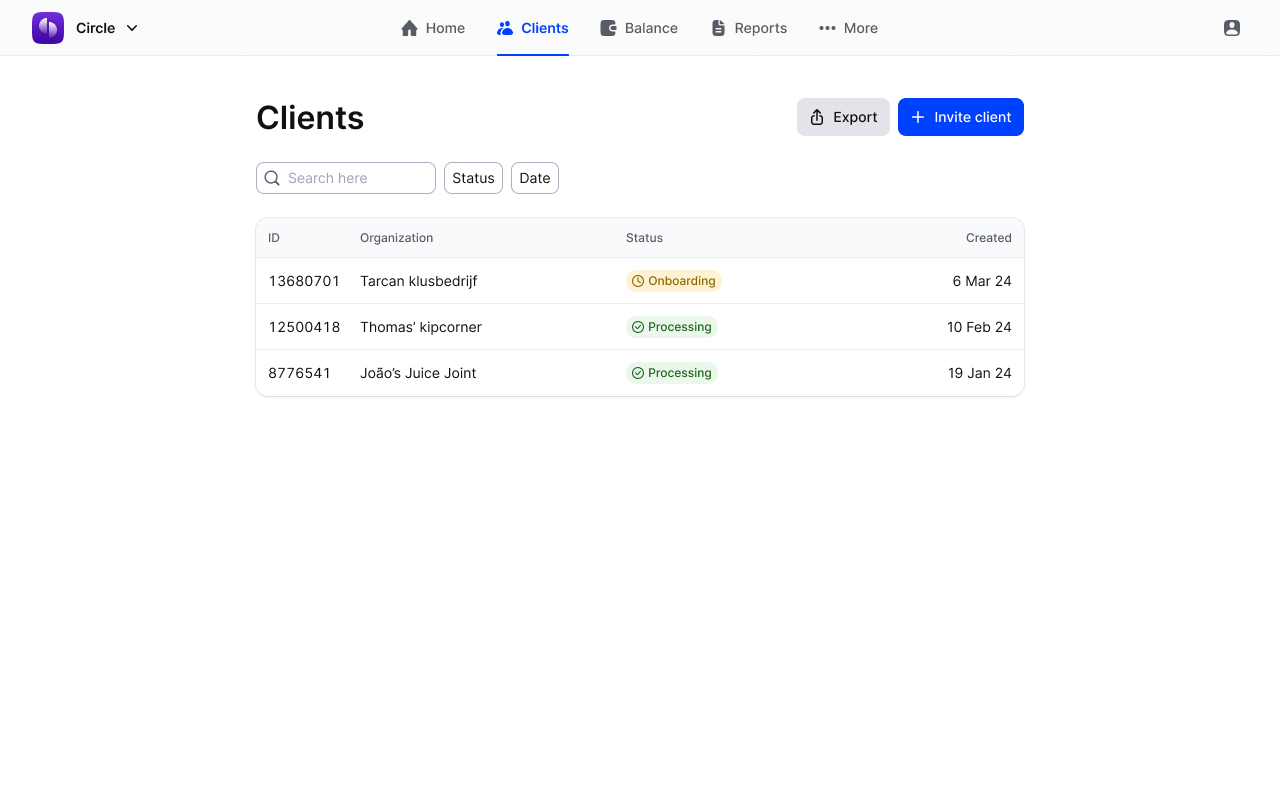
Task: Select the Clients tab label
Action: point(545,28)
